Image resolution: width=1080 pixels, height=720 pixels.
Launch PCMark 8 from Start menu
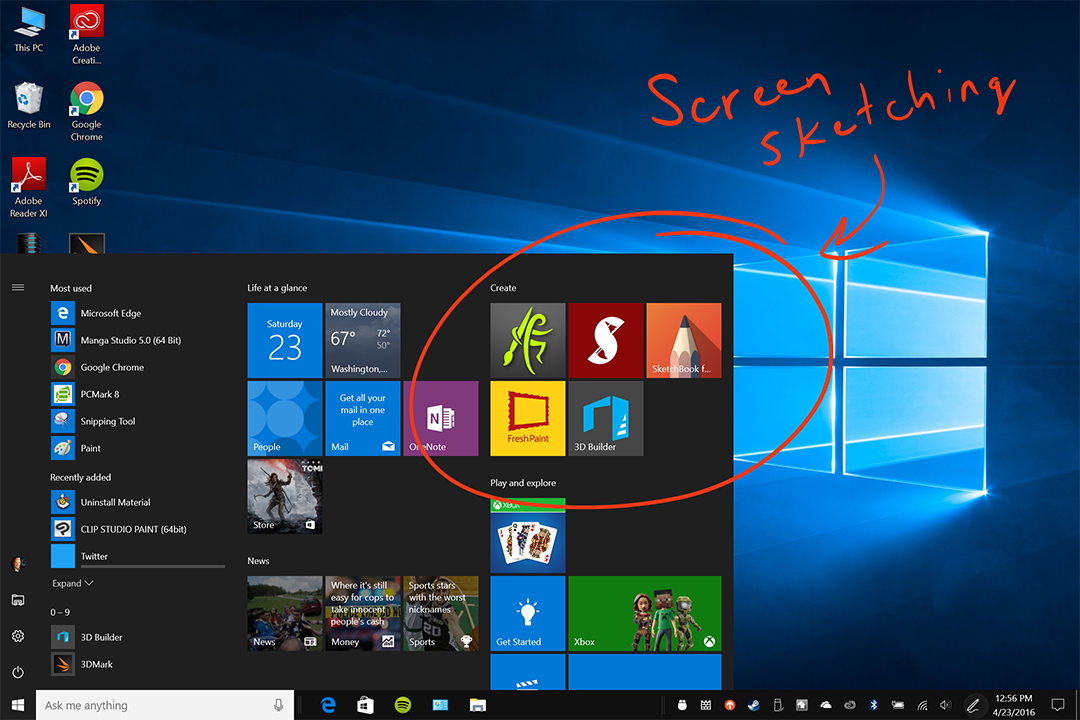138,394
